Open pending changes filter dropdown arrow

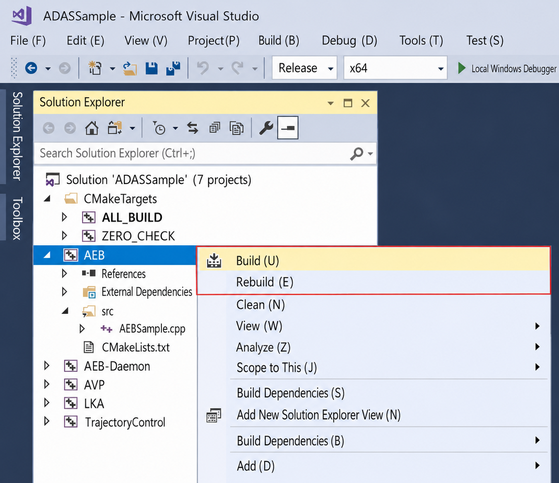tap(175, 128)
